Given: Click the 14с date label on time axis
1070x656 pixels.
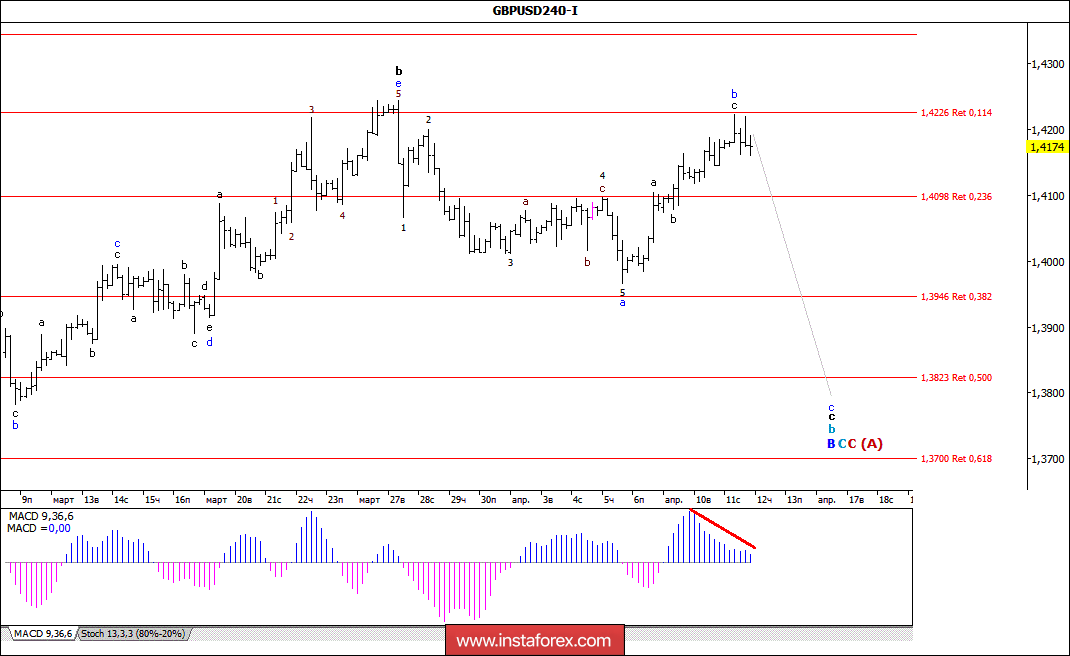Looking at the screenshot, I should pyautogui.click(x=121, y=500).
